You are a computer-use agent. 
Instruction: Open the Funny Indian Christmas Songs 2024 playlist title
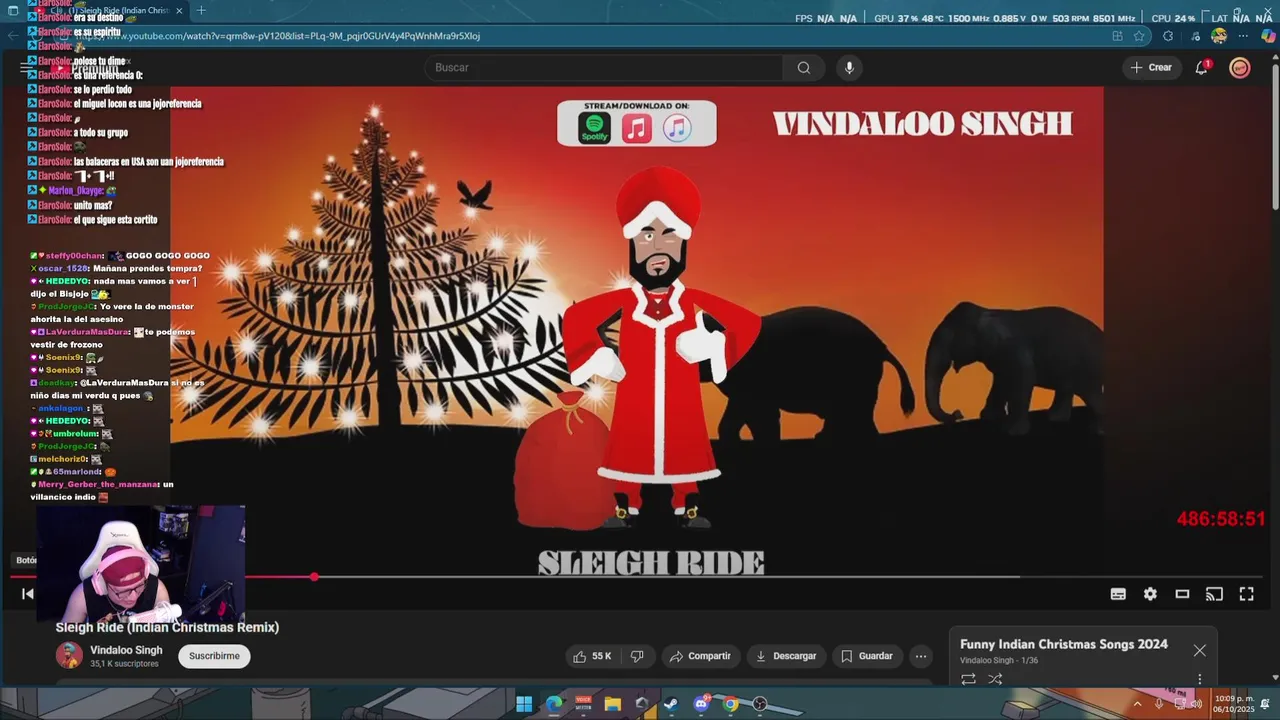tap(1064, 644)
